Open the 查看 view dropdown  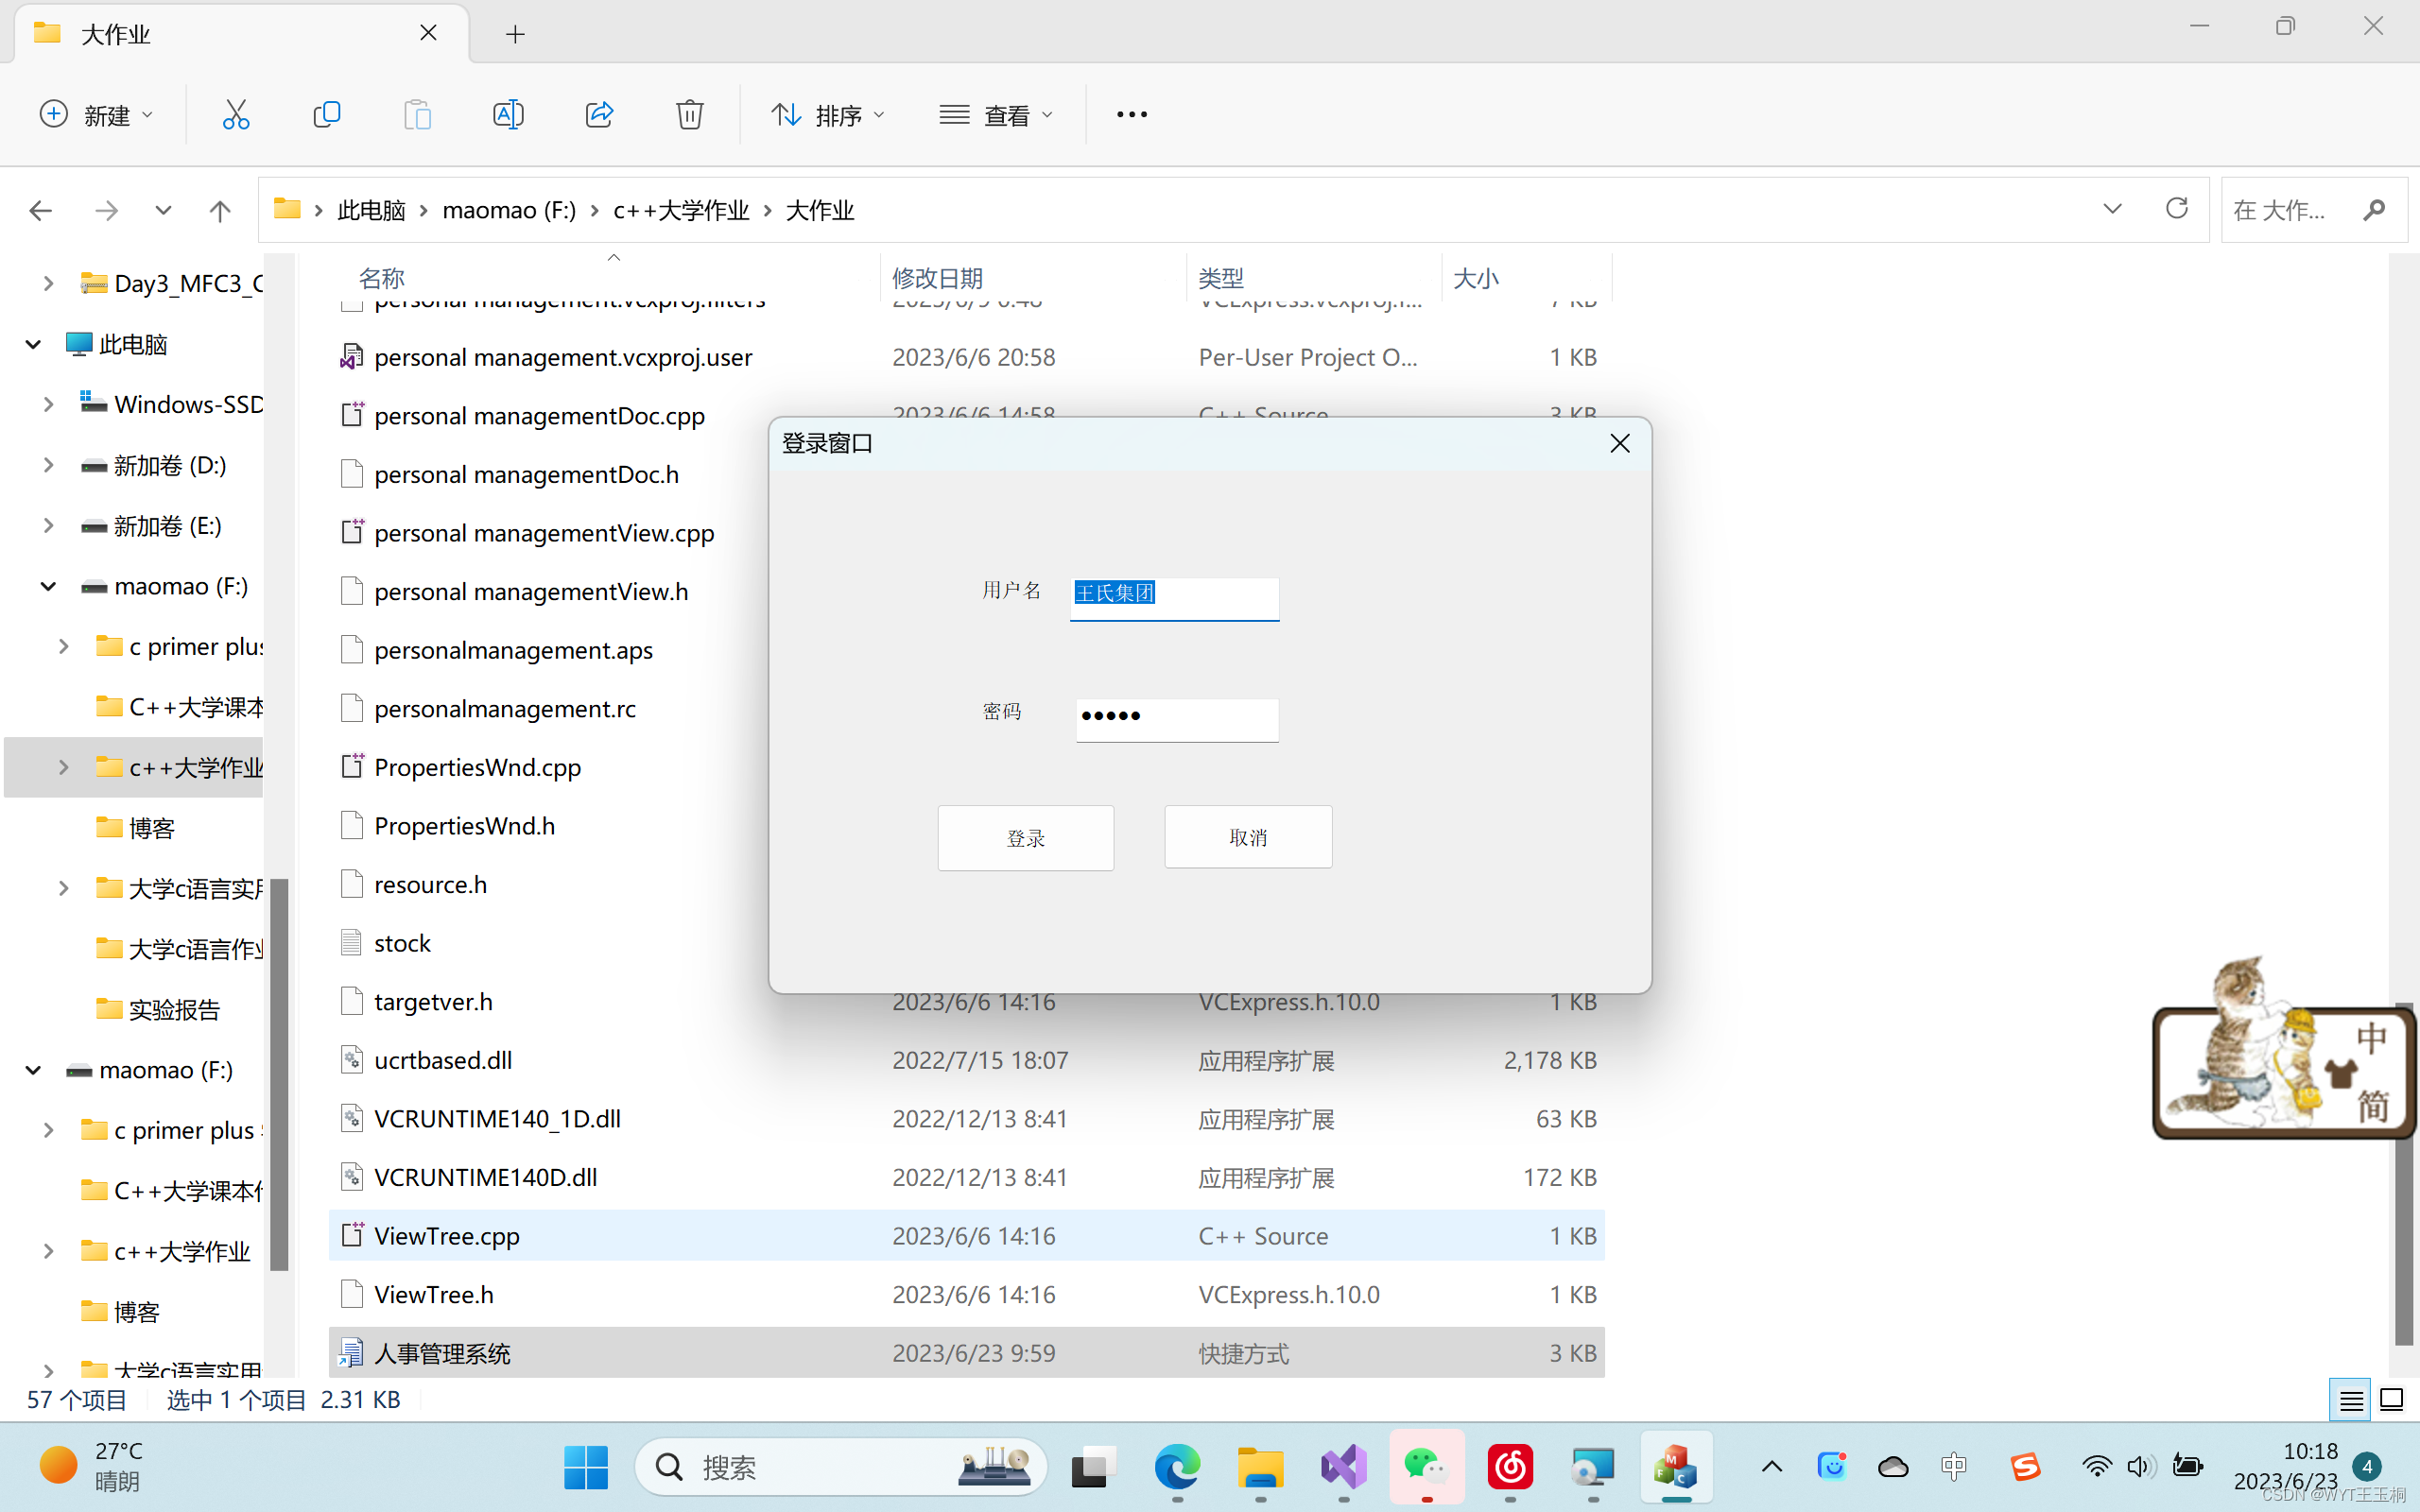pos(996,114)
